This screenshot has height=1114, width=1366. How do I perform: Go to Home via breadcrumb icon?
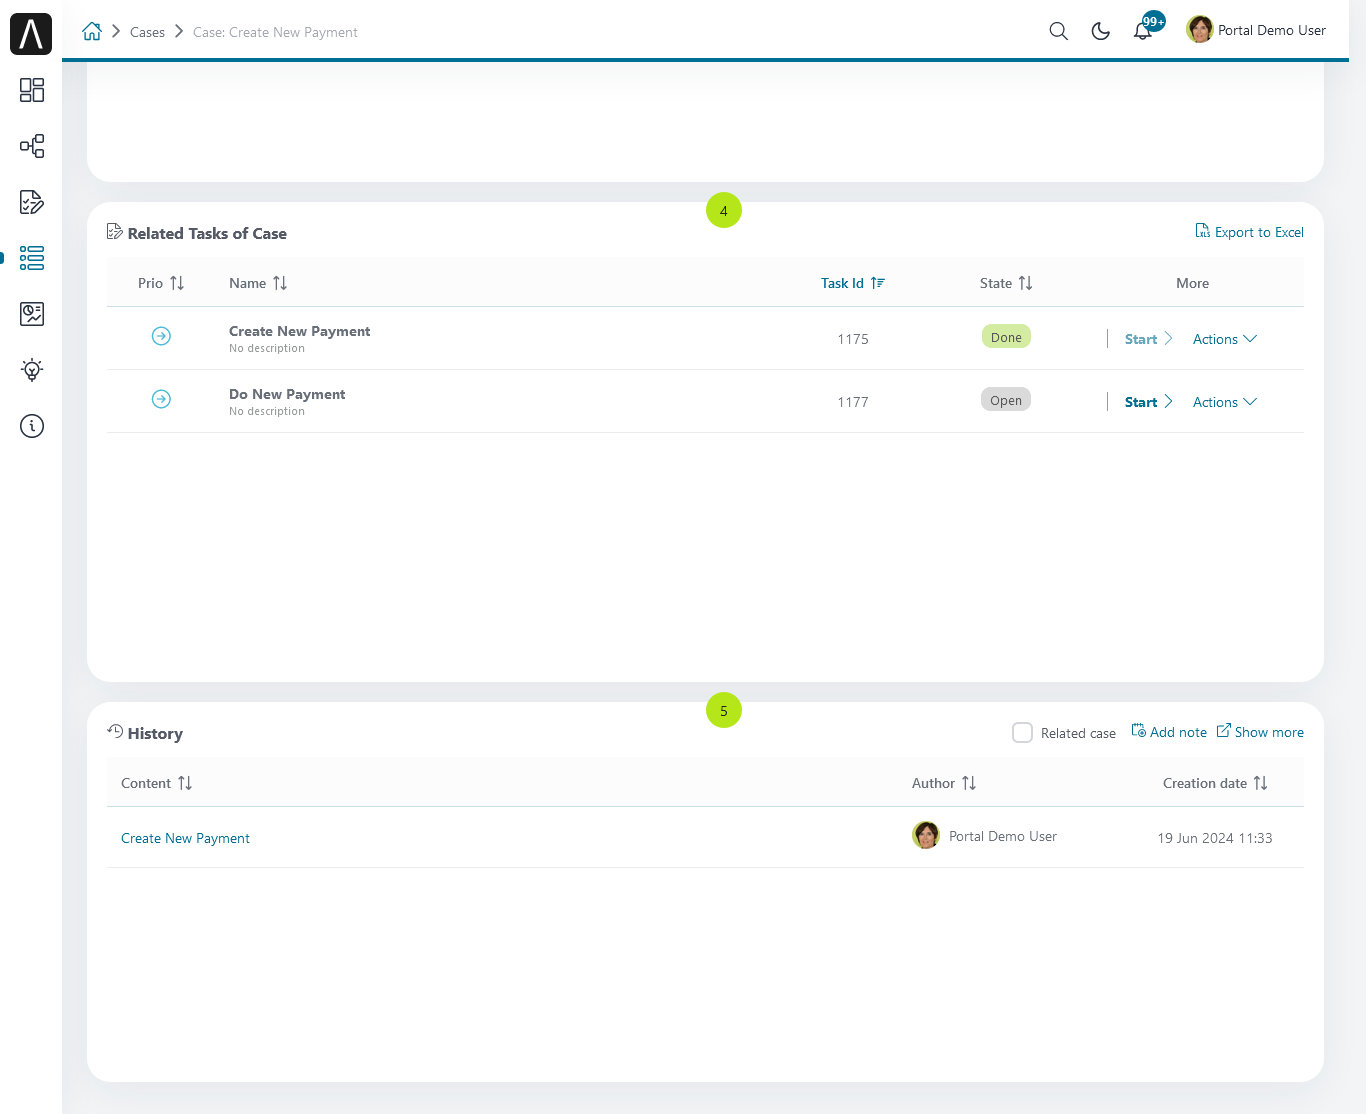92,31
